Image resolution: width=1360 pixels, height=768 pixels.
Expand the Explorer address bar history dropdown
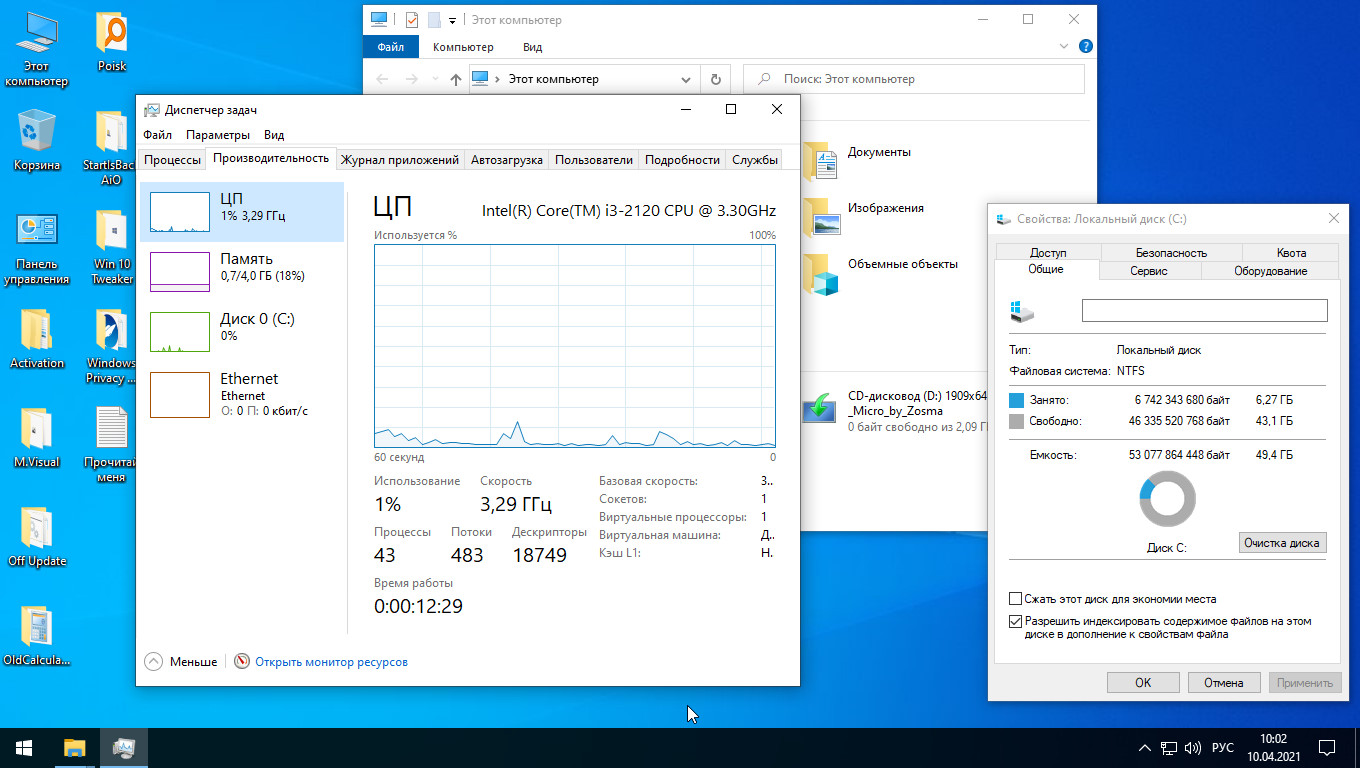(686, 79)
